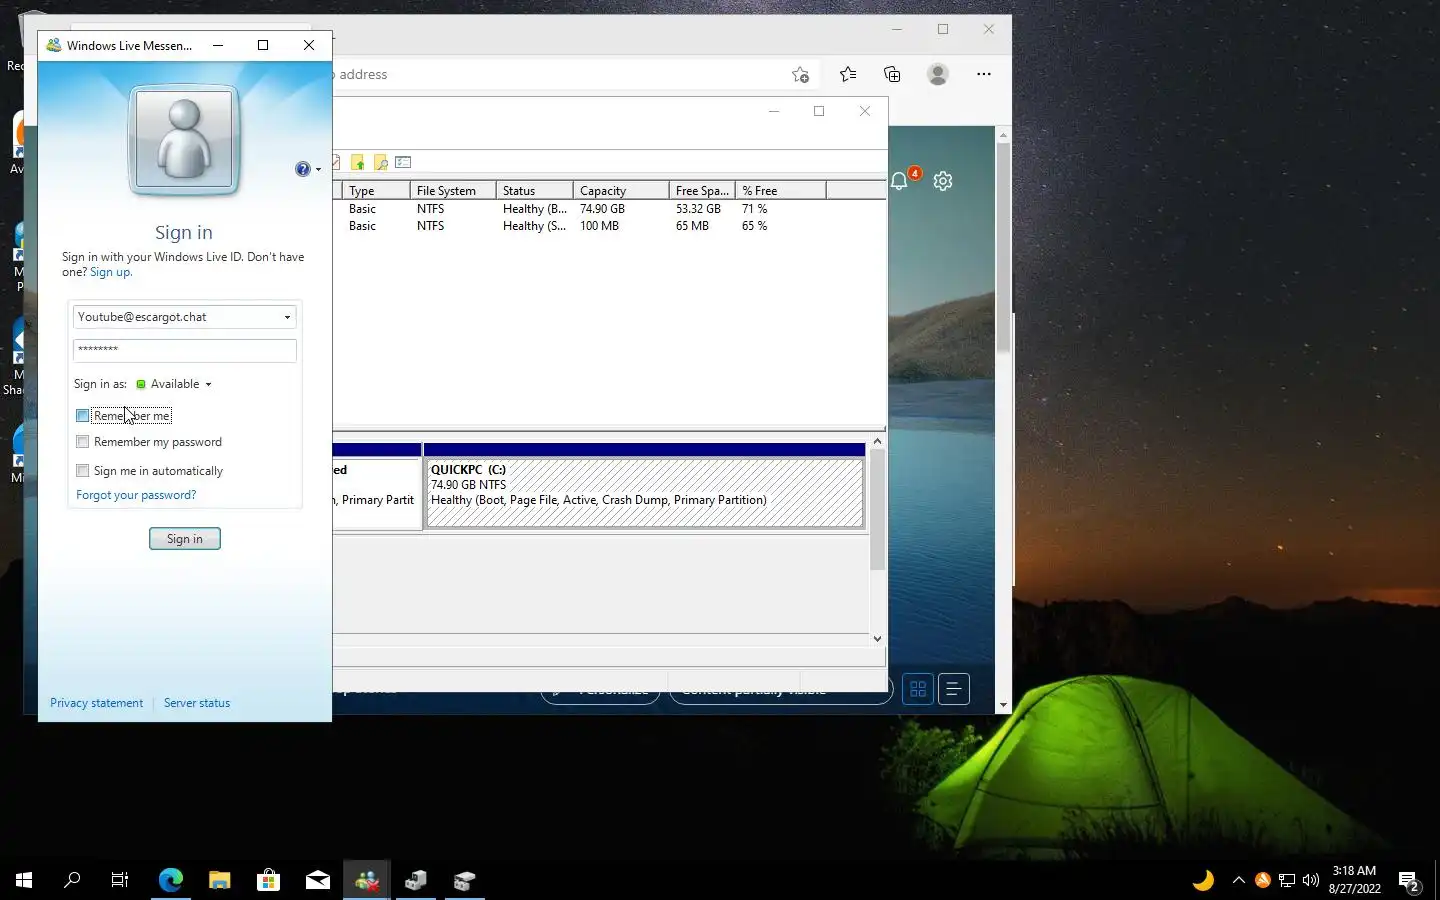Sort by the Type column header
Viewport: 1440px width, 900px height.
point(376,190)
